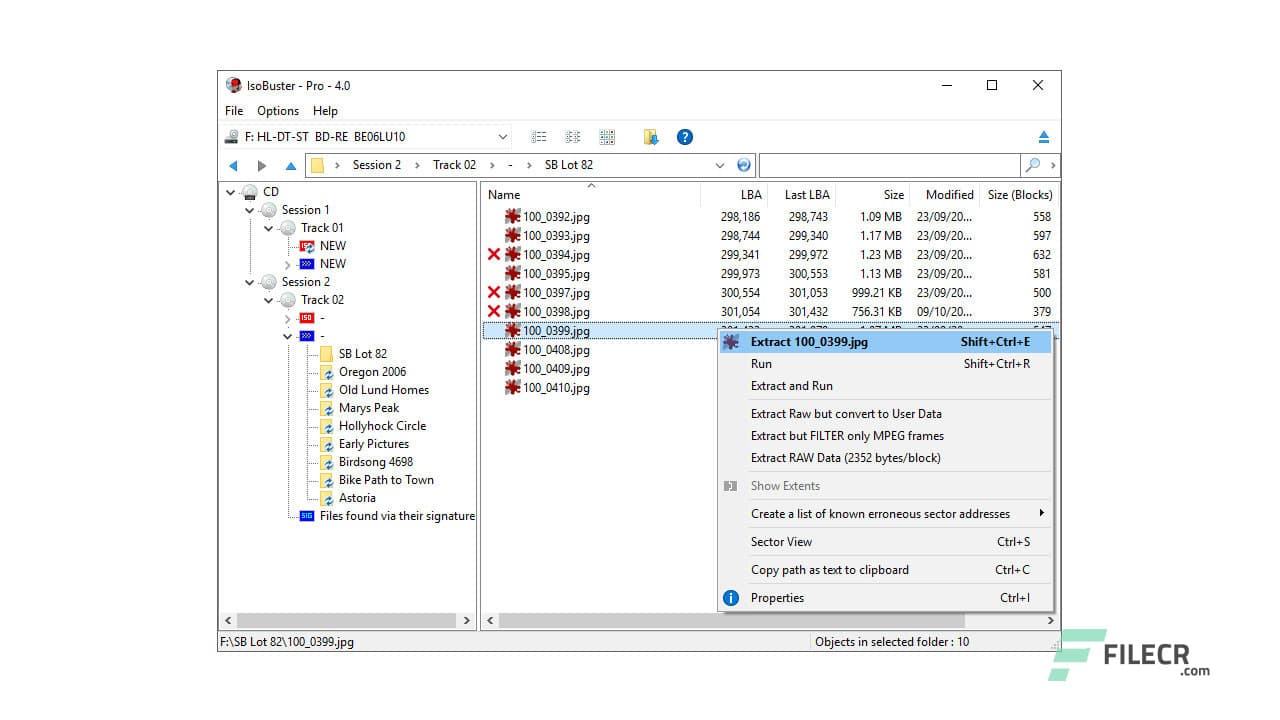Click Extract 100_0399.jpg in the context menu
The height and width of the screenshot is (720, 1280).
click(x=810, y=341)
